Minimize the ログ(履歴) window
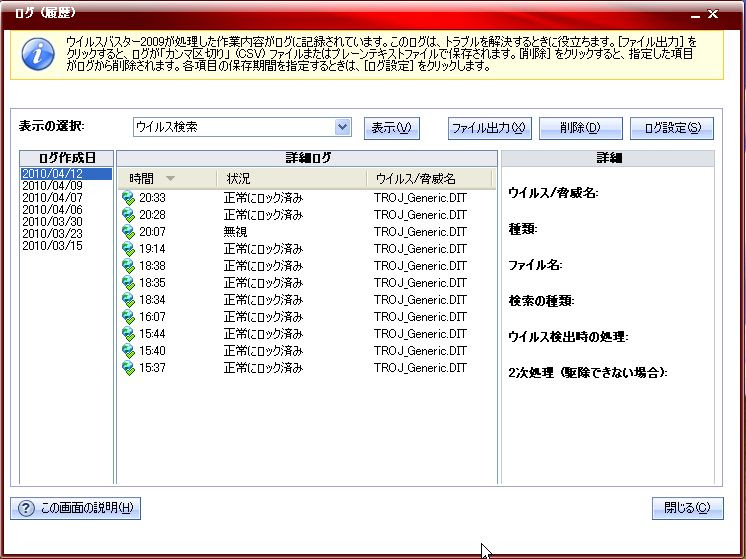The image size is (746, 559). [x=696, y=15]
